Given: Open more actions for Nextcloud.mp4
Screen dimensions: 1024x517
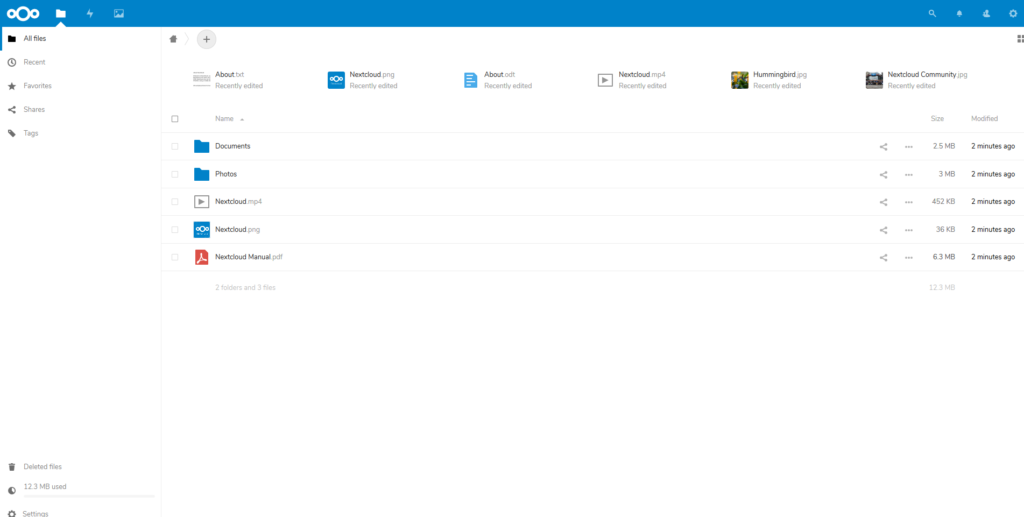Looking at the screenshot, I should 908,202.
